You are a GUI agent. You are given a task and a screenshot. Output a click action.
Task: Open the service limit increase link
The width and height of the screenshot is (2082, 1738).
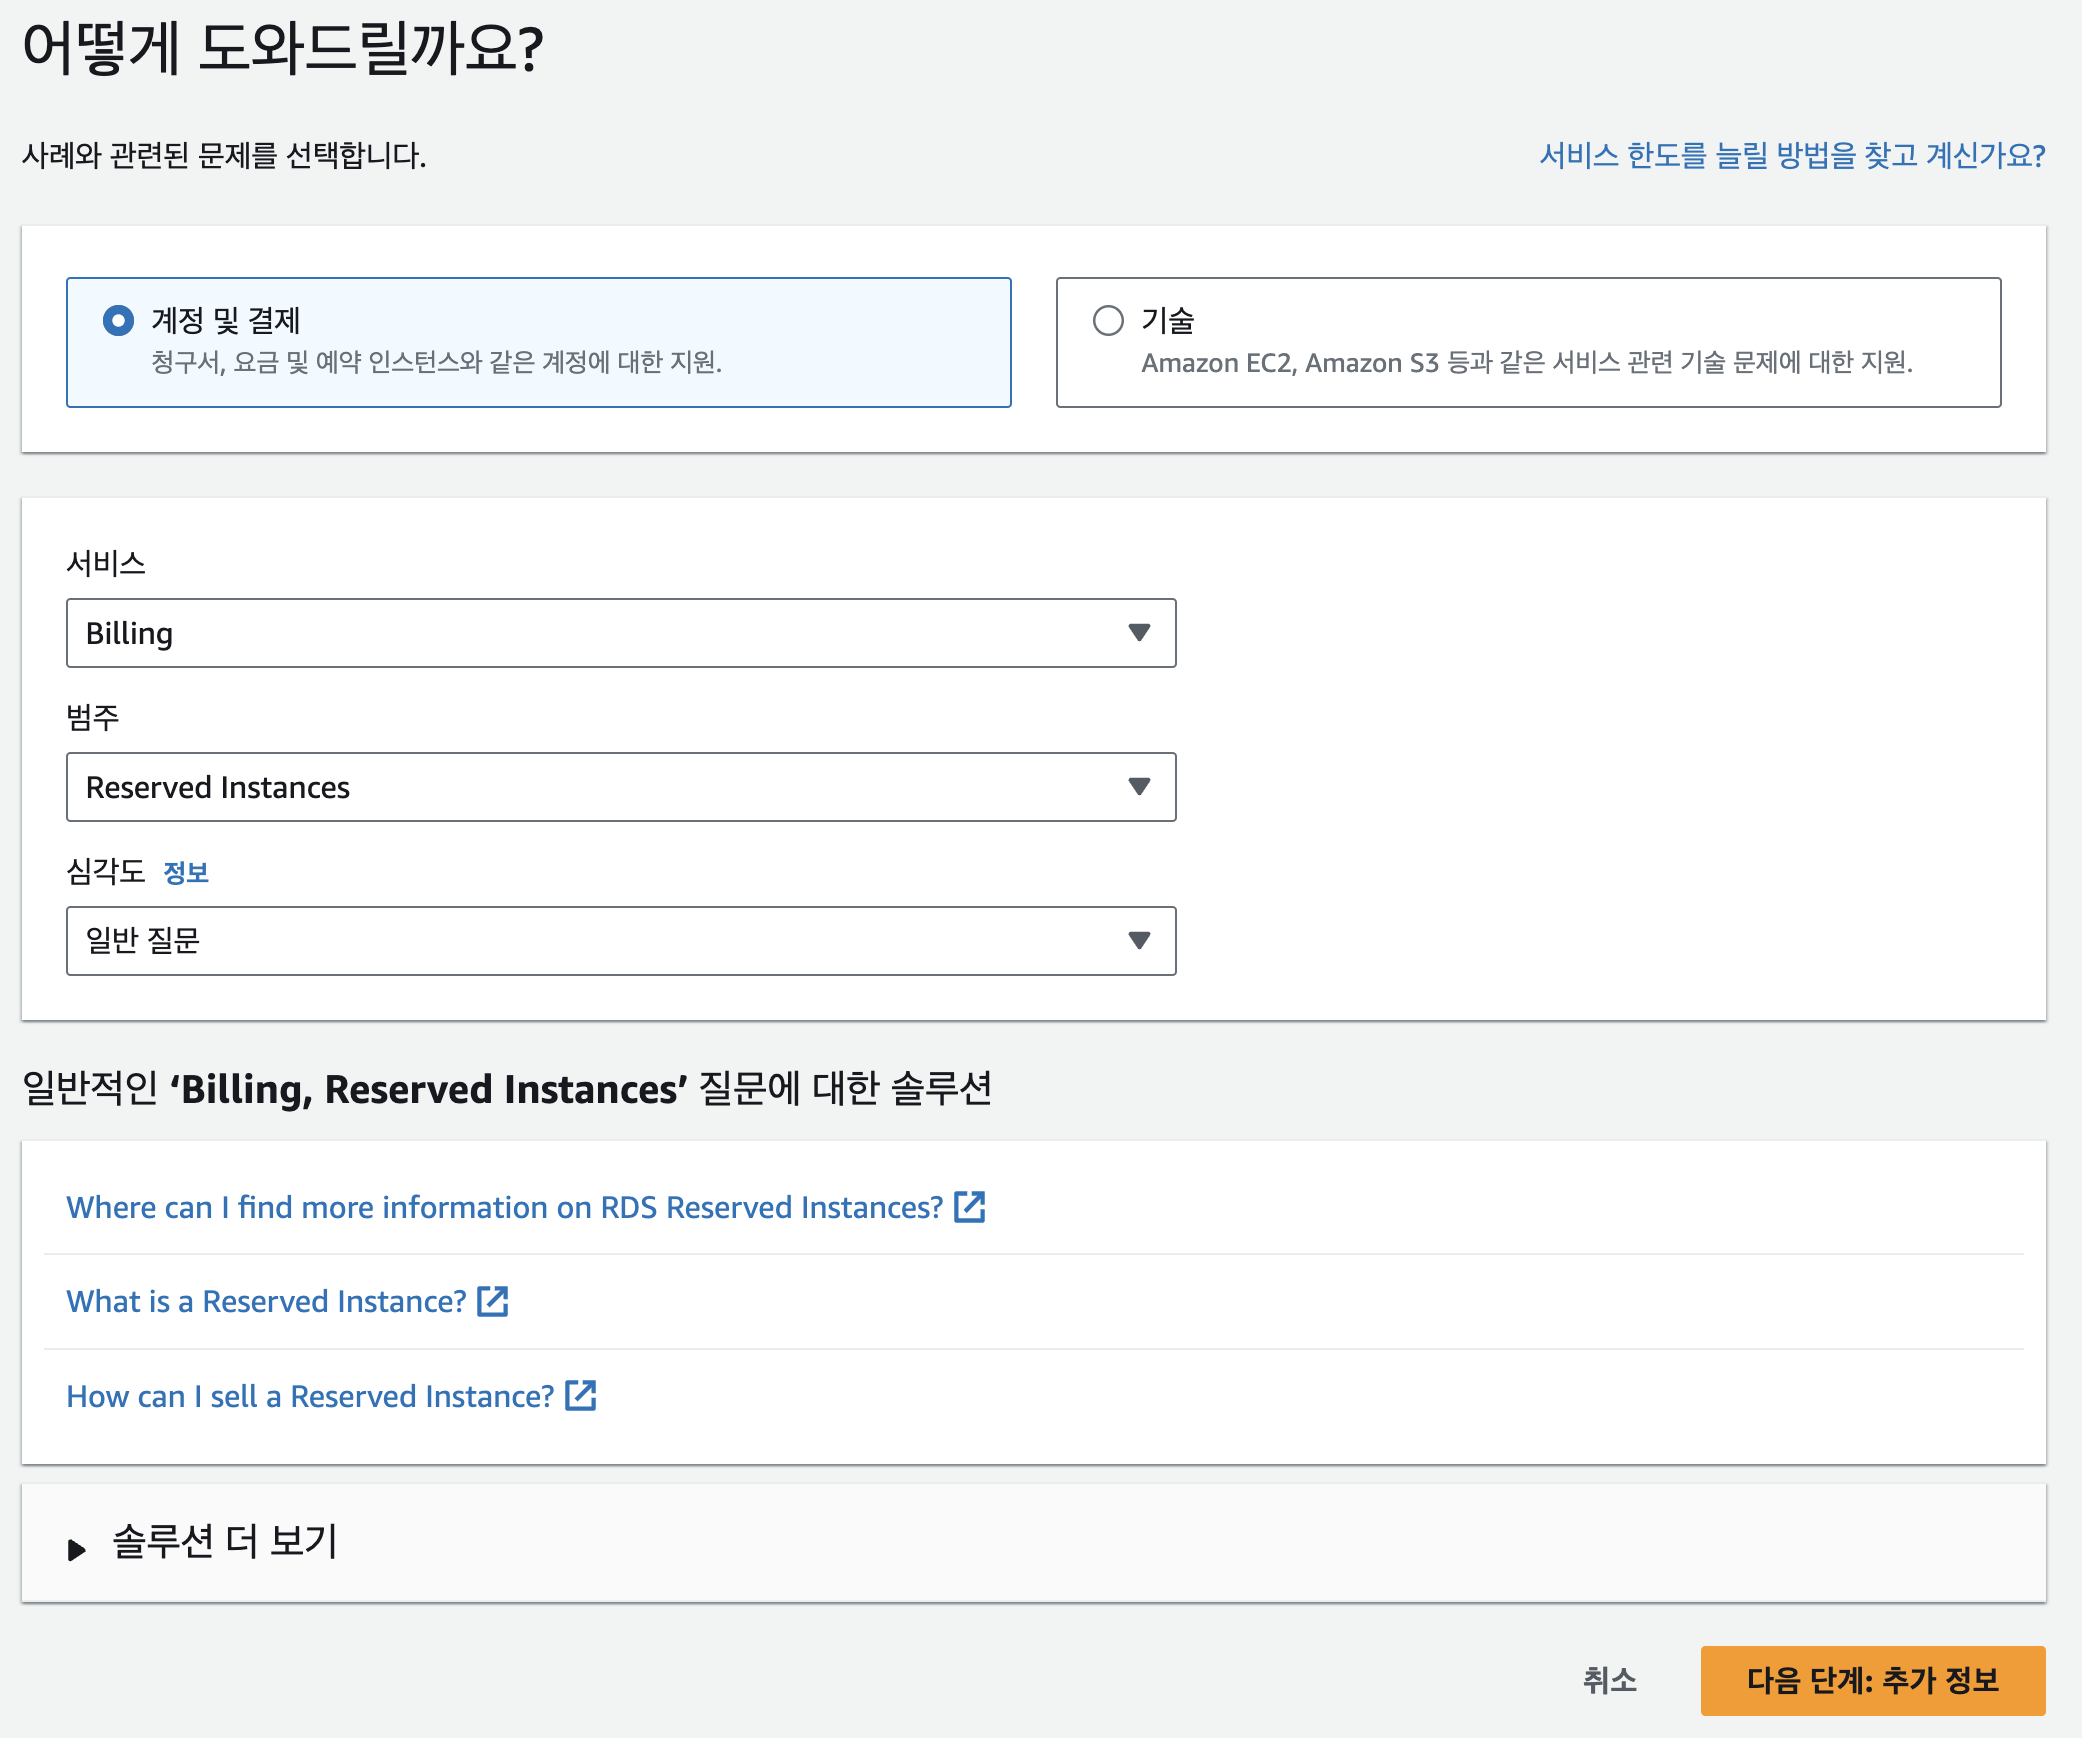(x=1791, y=156)
